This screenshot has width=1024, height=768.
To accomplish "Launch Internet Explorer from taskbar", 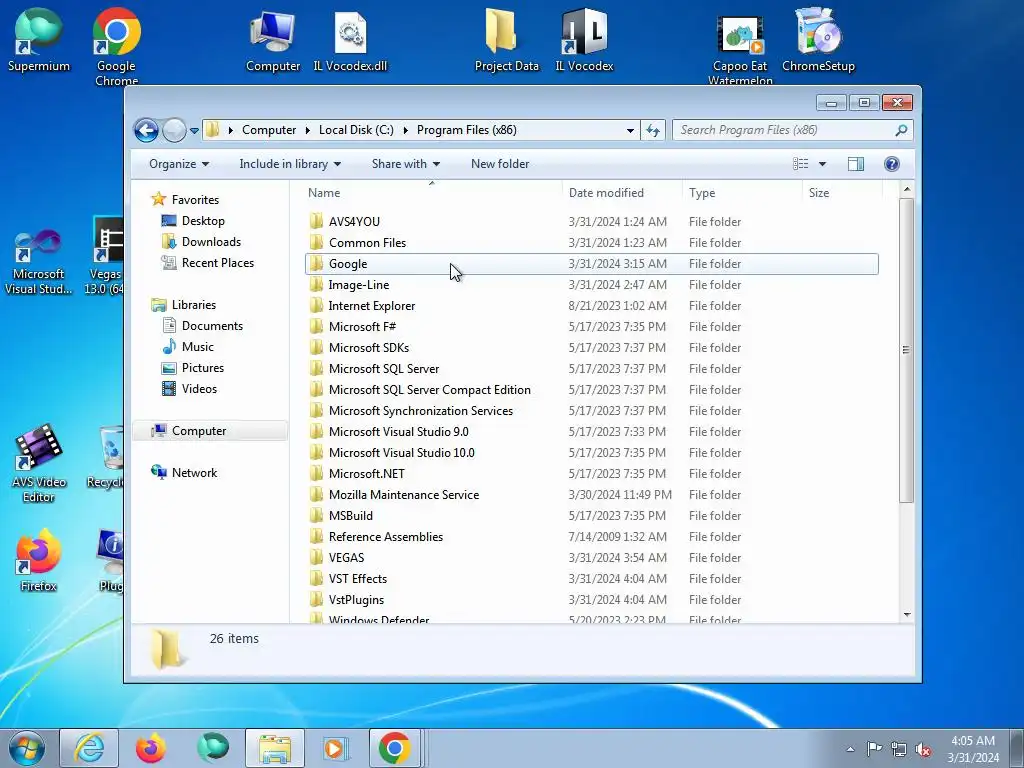I will [89, 748].
